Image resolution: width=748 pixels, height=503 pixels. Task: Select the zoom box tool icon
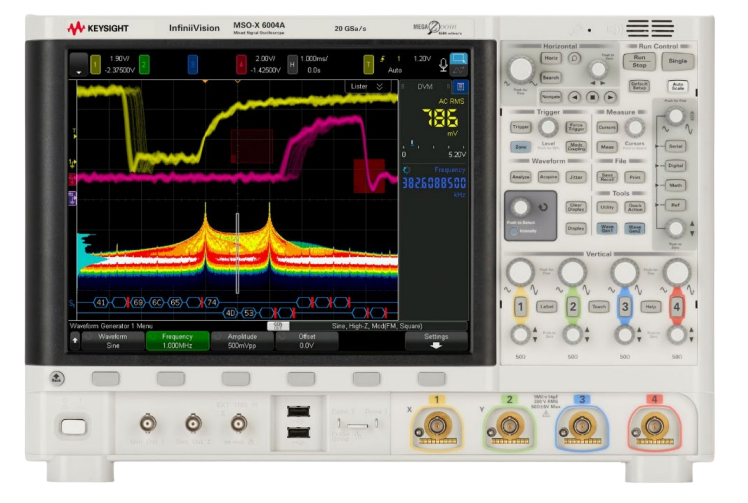pyautogui.click(x=459, y=59)
